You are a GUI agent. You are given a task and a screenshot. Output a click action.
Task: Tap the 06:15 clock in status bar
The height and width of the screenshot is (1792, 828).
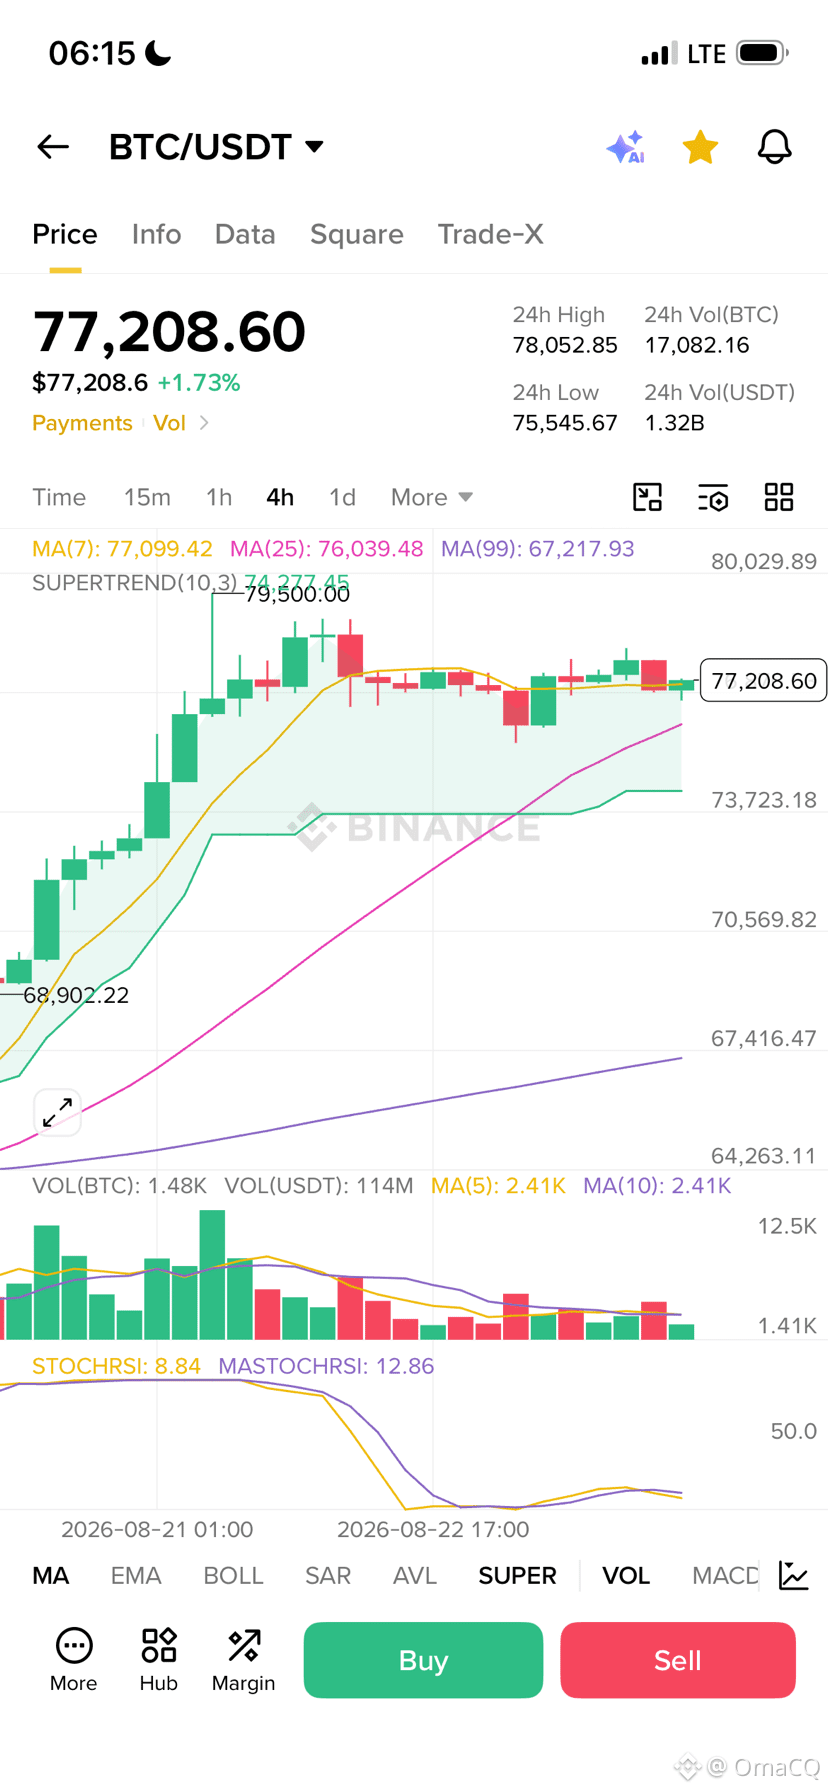tap(92, 53)
